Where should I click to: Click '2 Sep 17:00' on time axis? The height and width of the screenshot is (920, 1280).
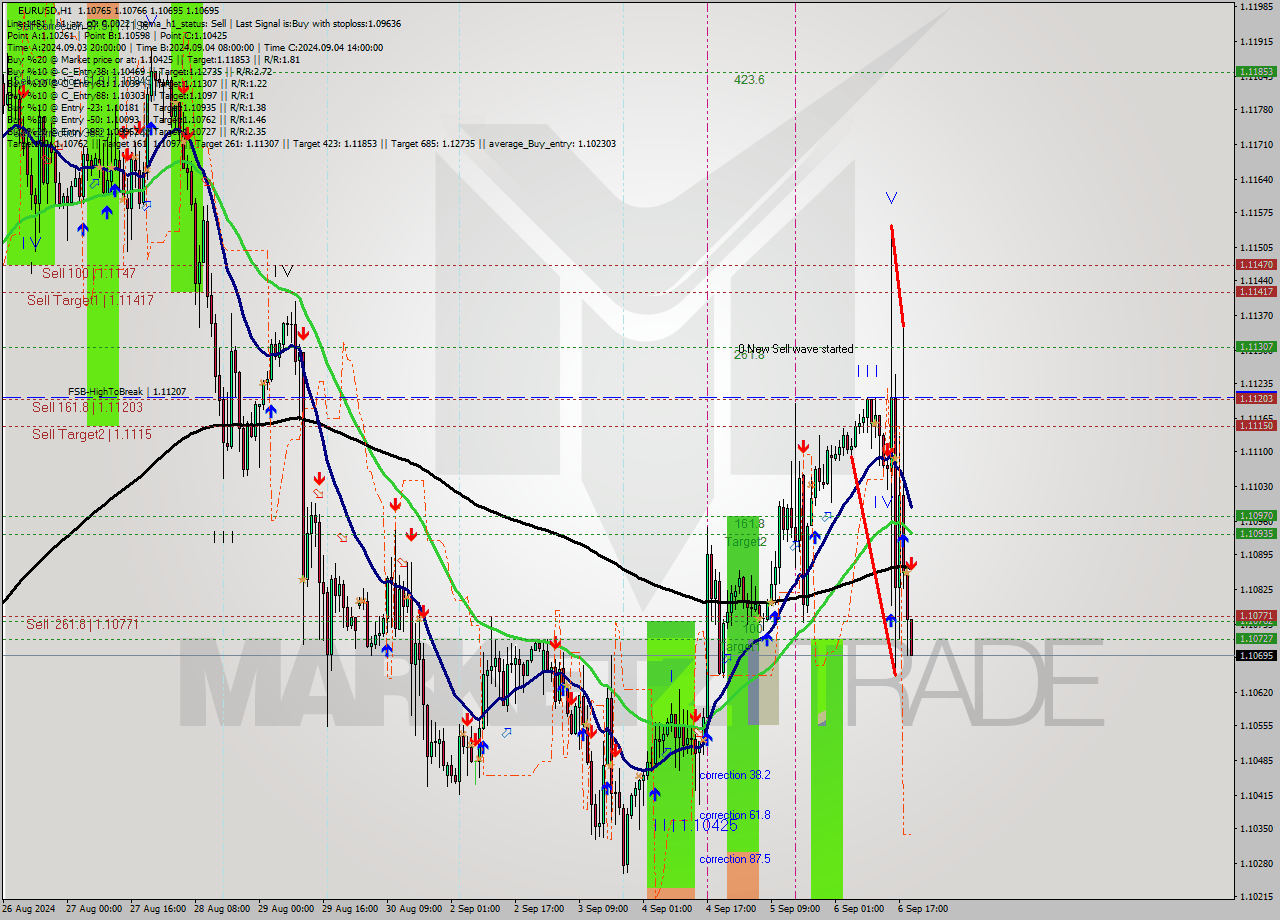point(540,909)
